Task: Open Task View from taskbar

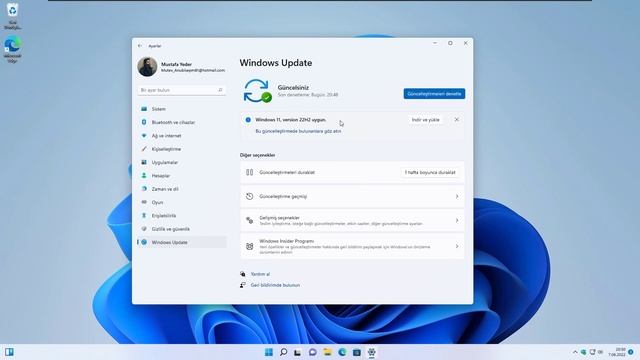Action: click(x=298, y=352)
